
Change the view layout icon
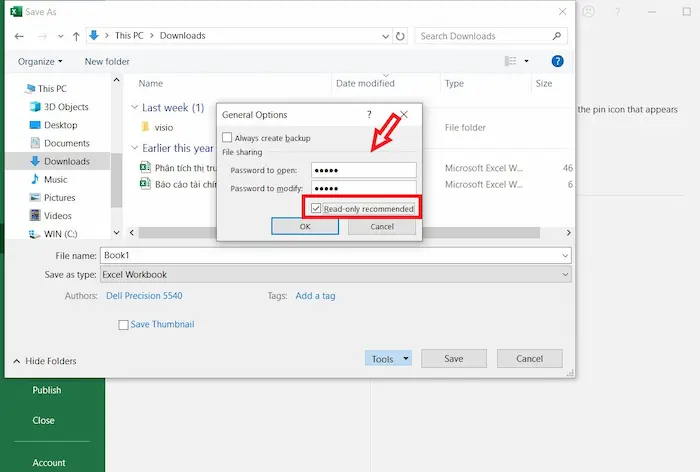pyautogui.click(x=510, y=61)
